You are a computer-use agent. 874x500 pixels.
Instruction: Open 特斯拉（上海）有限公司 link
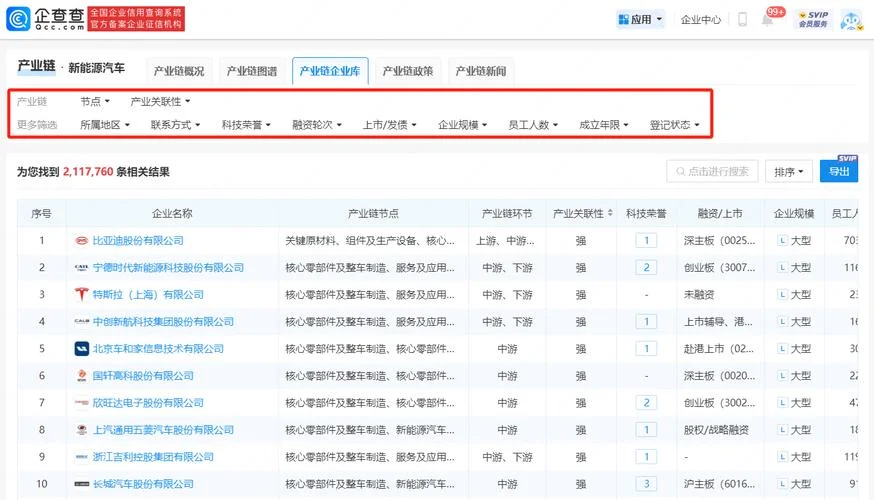tap(148, 294)
